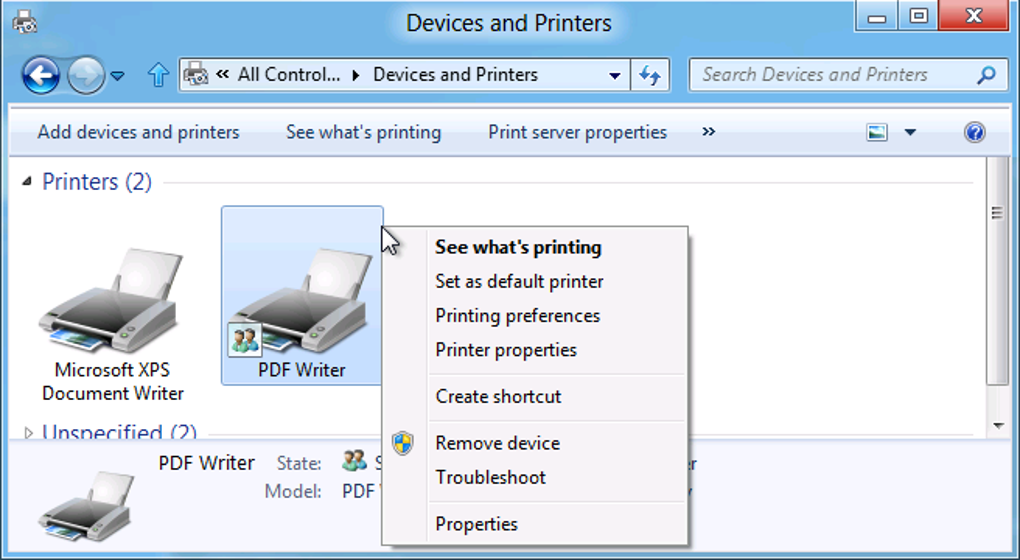Viewport: 1020px width, 560px height.
Task: Click toolbar 'See what's printing'
Action: click(364, 132)
